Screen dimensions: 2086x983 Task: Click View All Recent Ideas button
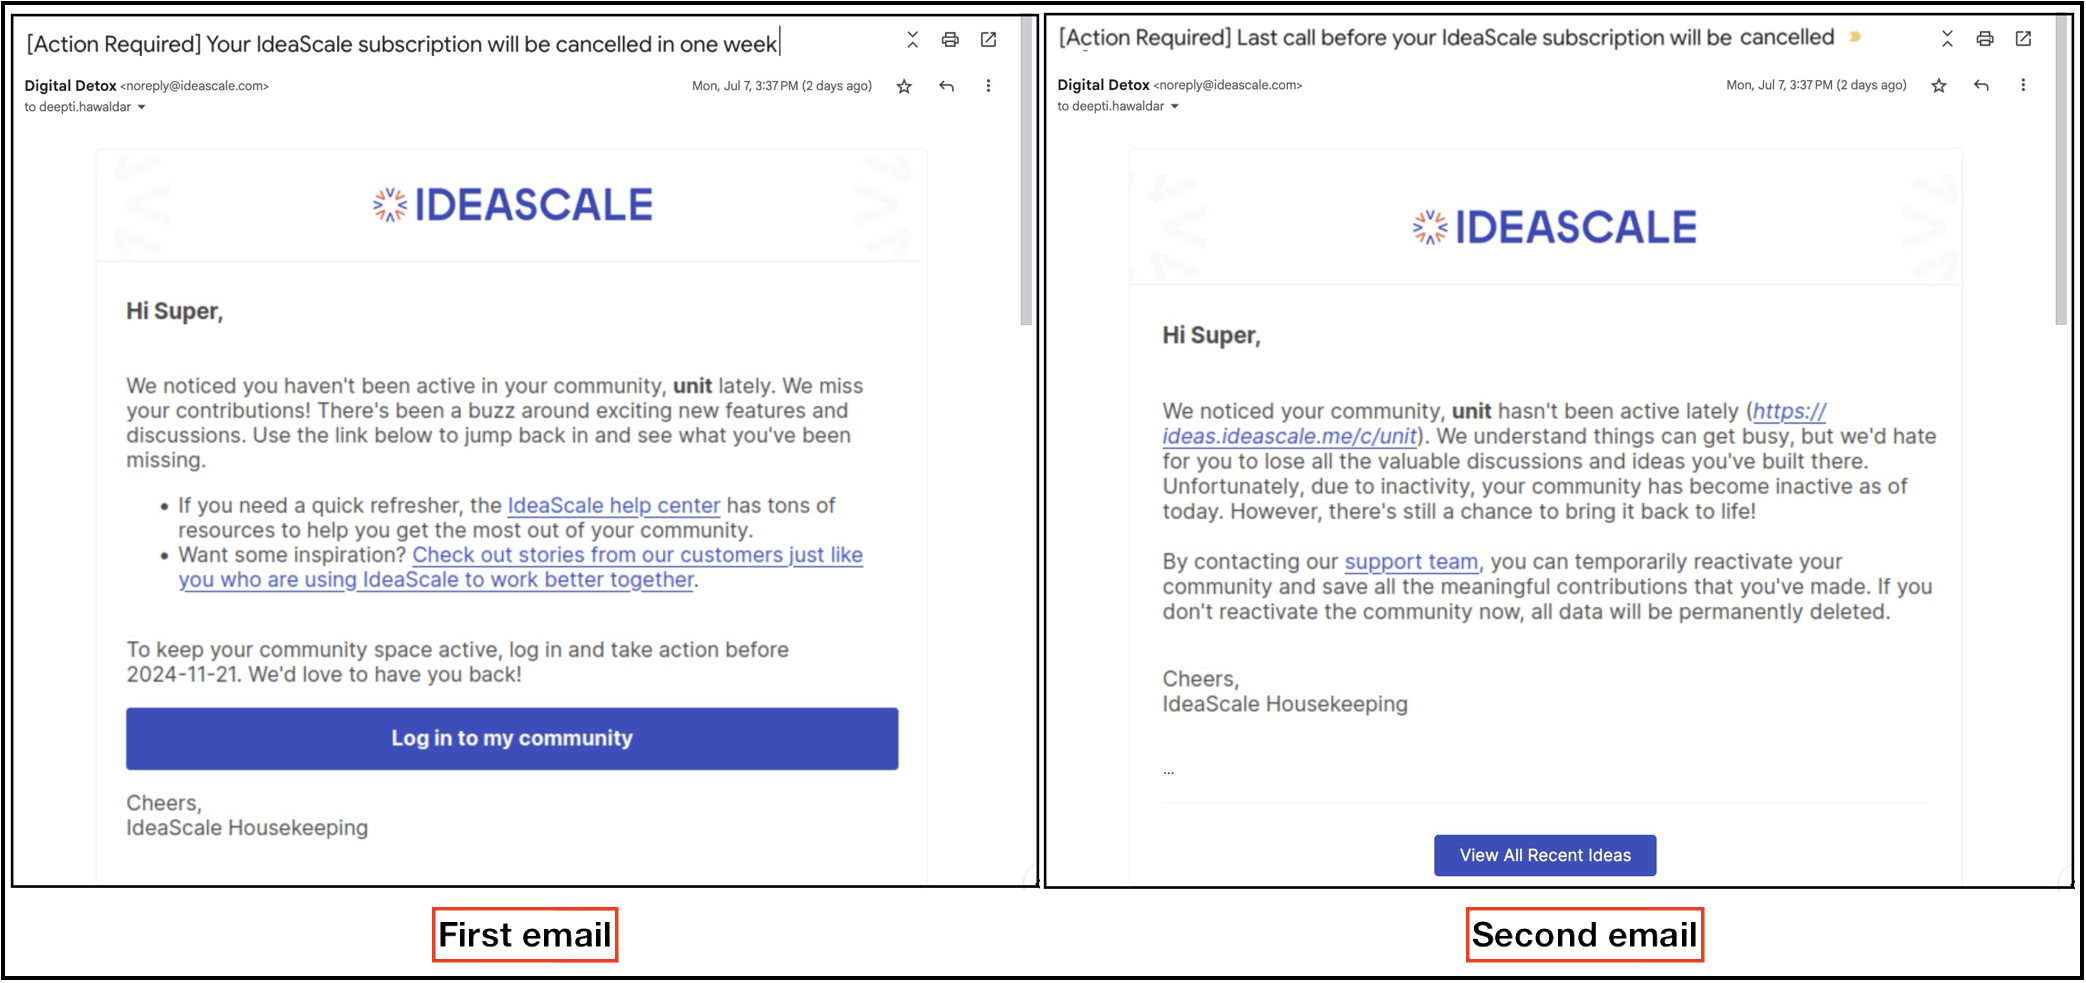(x=1545, y=855)
